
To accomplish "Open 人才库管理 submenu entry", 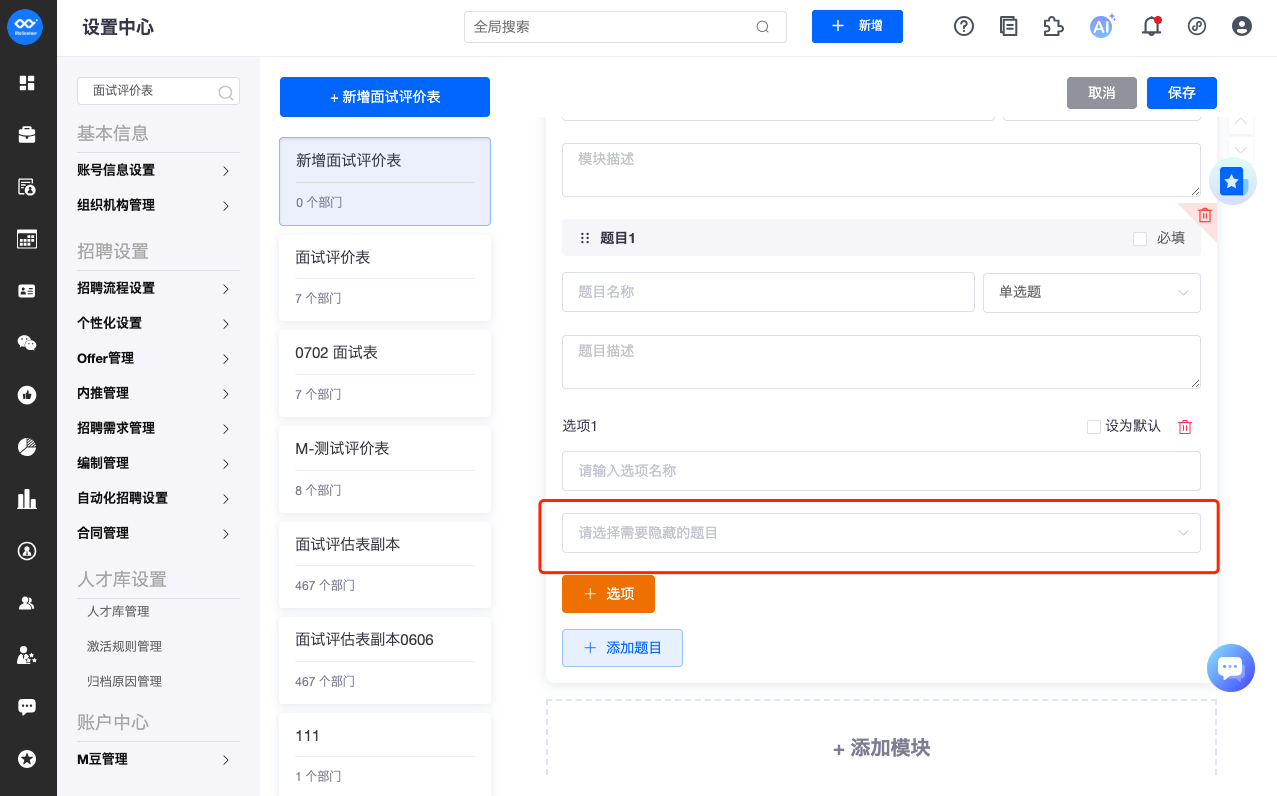I will click(118, 611).
